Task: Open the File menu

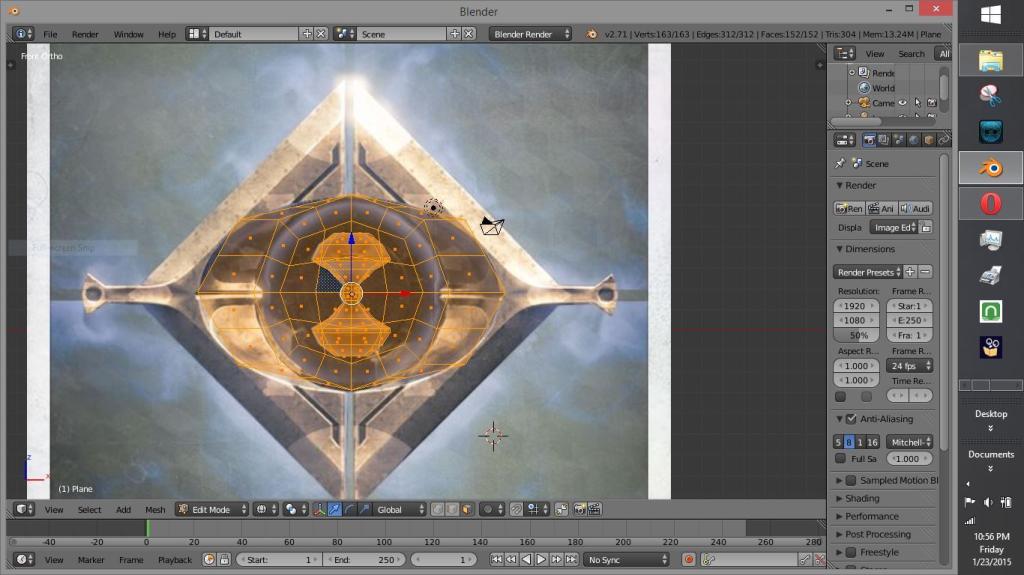Action: (x=50, y=34)
